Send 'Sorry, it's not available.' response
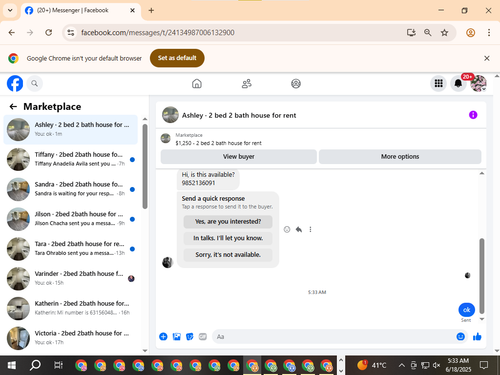The height and width of the screenshot is (375, 500). pos(228,255)
